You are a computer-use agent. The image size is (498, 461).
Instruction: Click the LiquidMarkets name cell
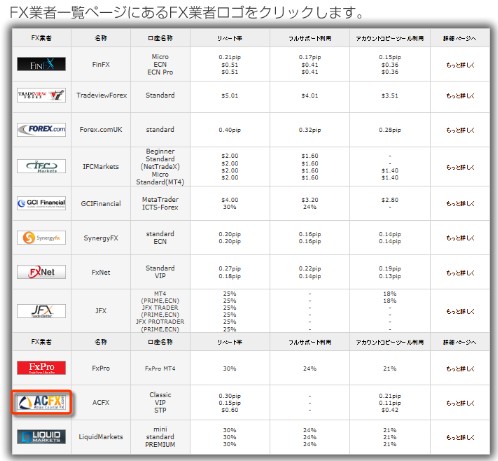[101, 437]
